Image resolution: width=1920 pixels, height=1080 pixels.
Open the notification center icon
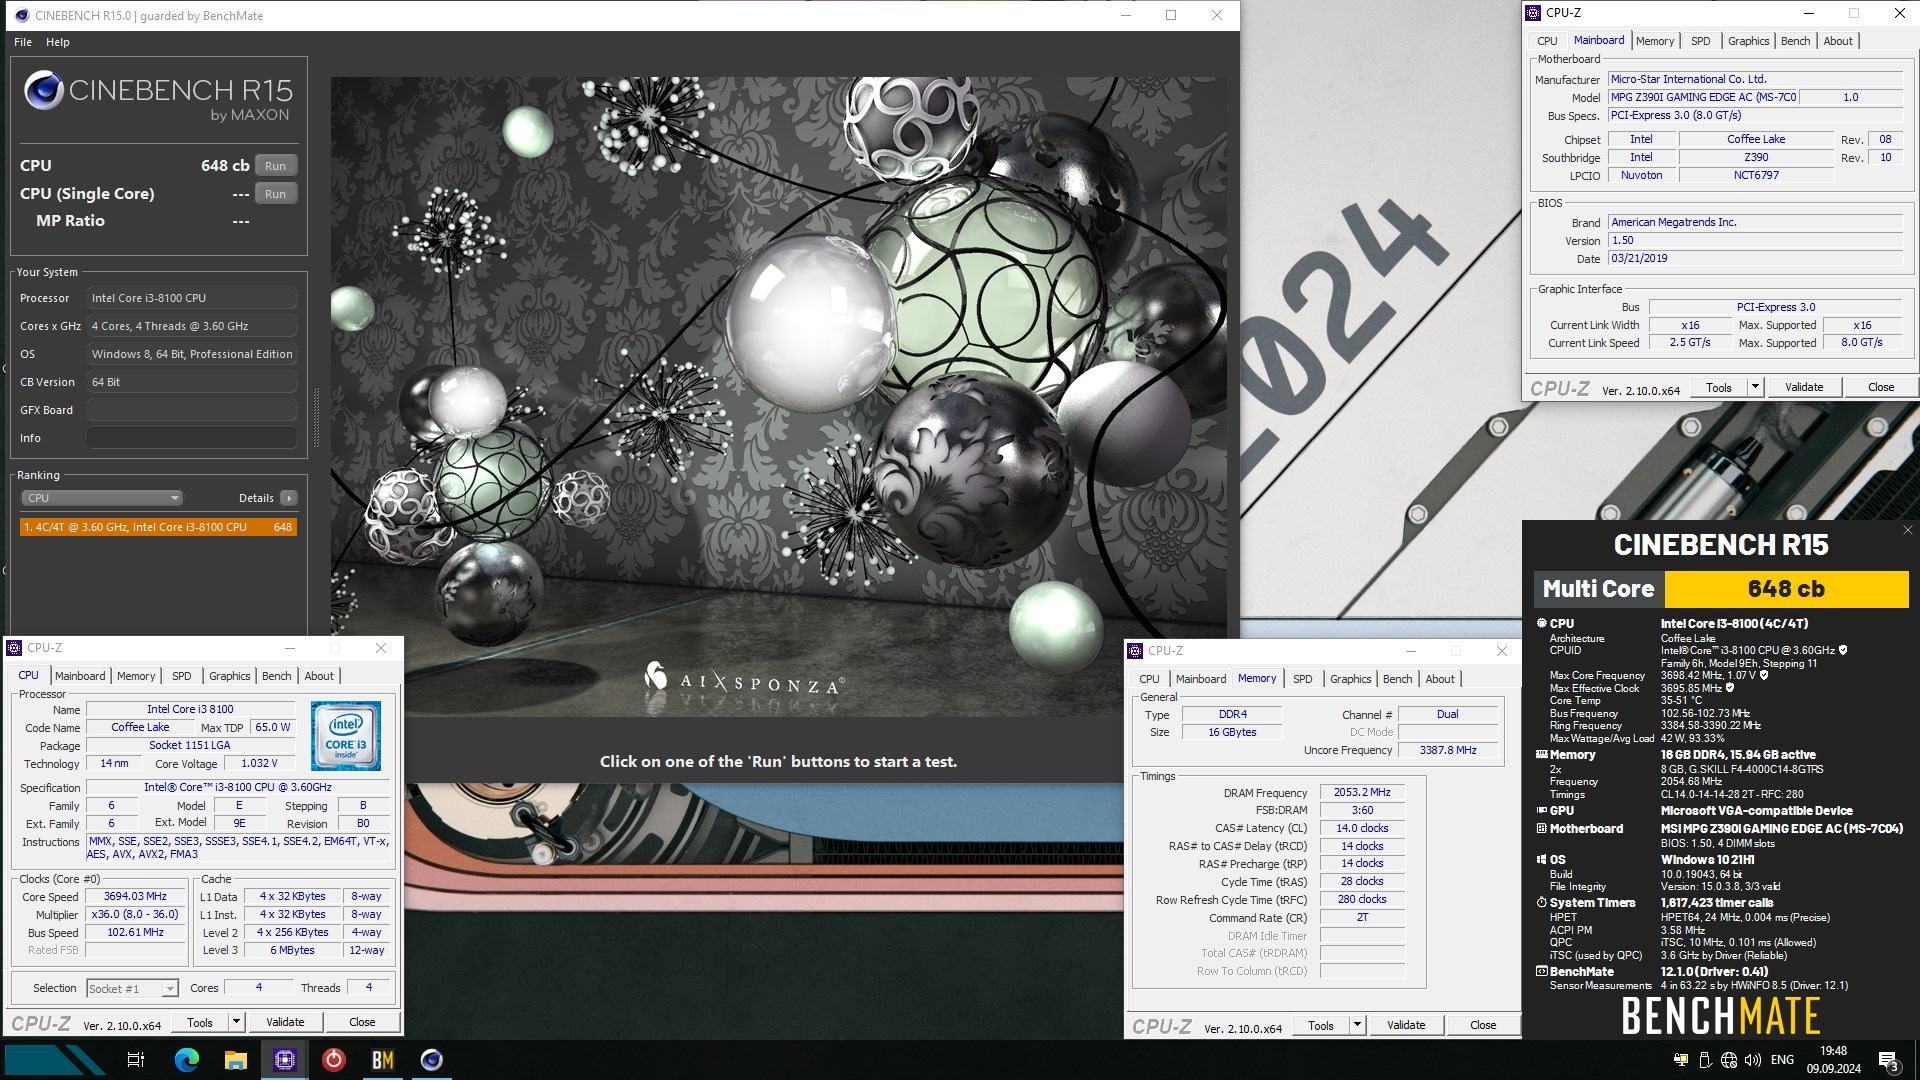point(1888,1060)
